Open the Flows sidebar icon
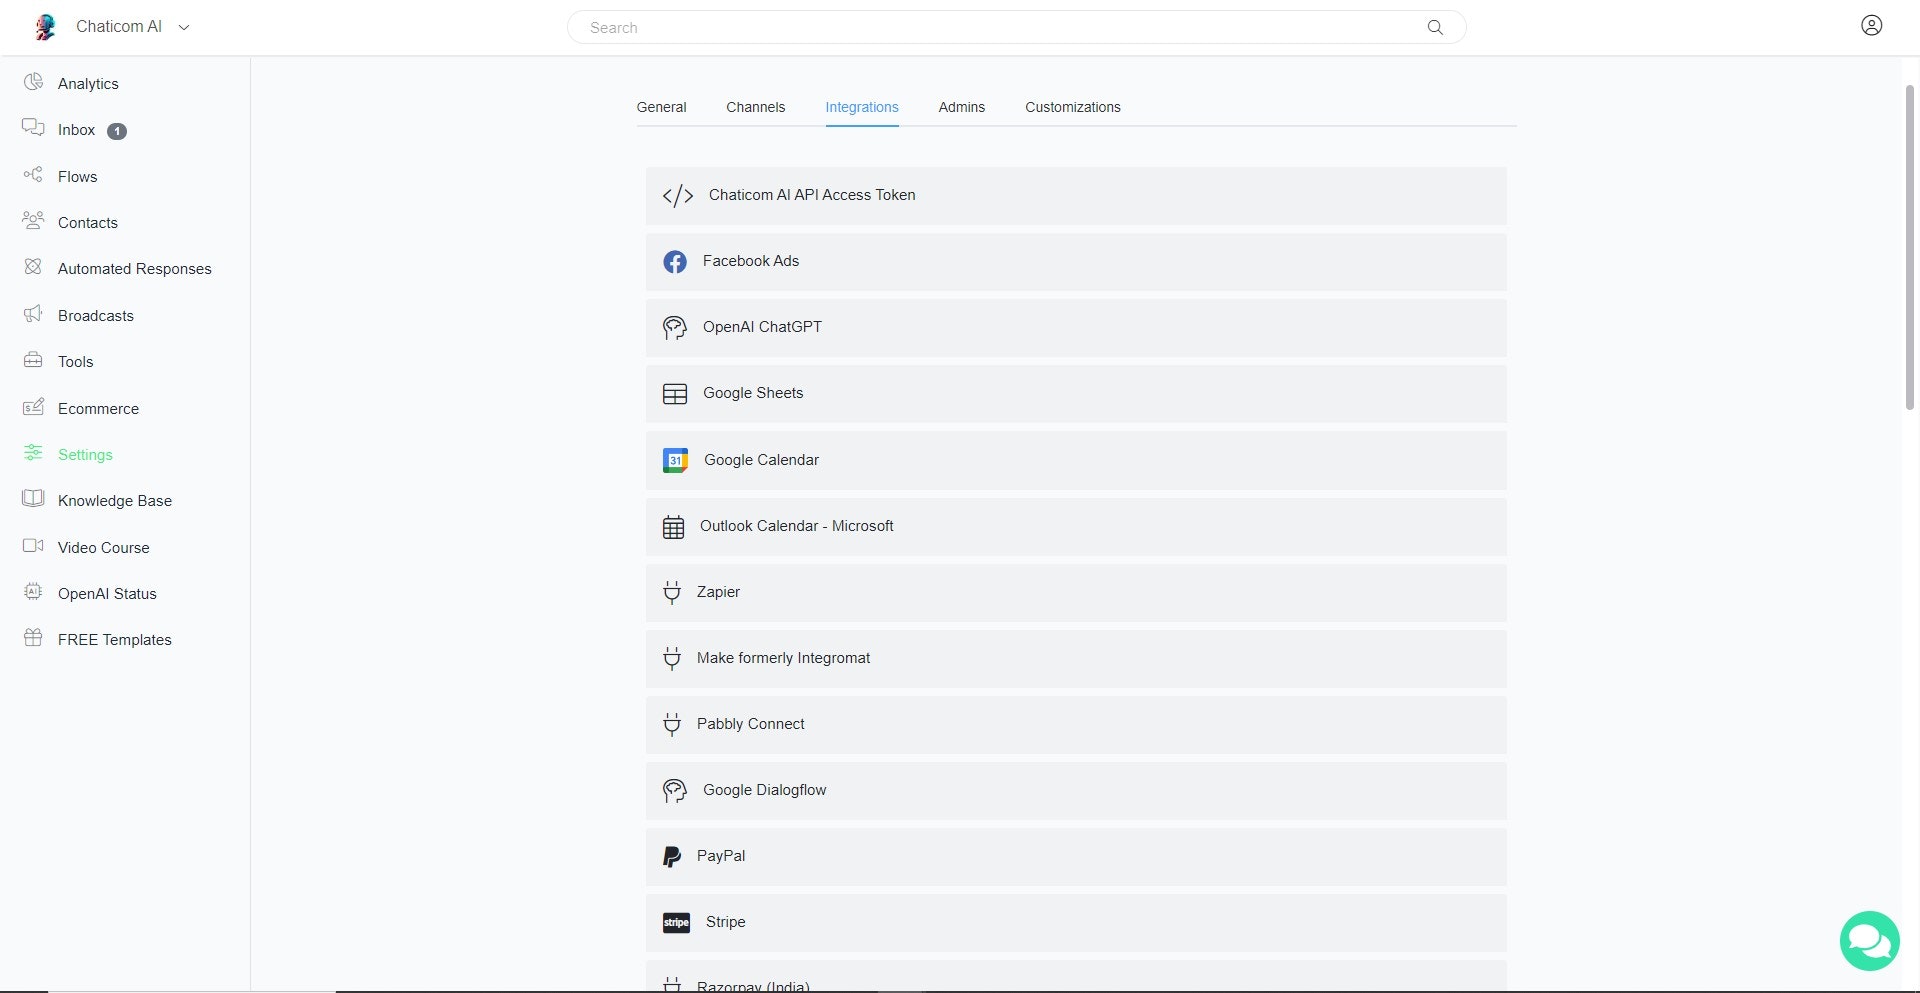 [x=33, y=175]
